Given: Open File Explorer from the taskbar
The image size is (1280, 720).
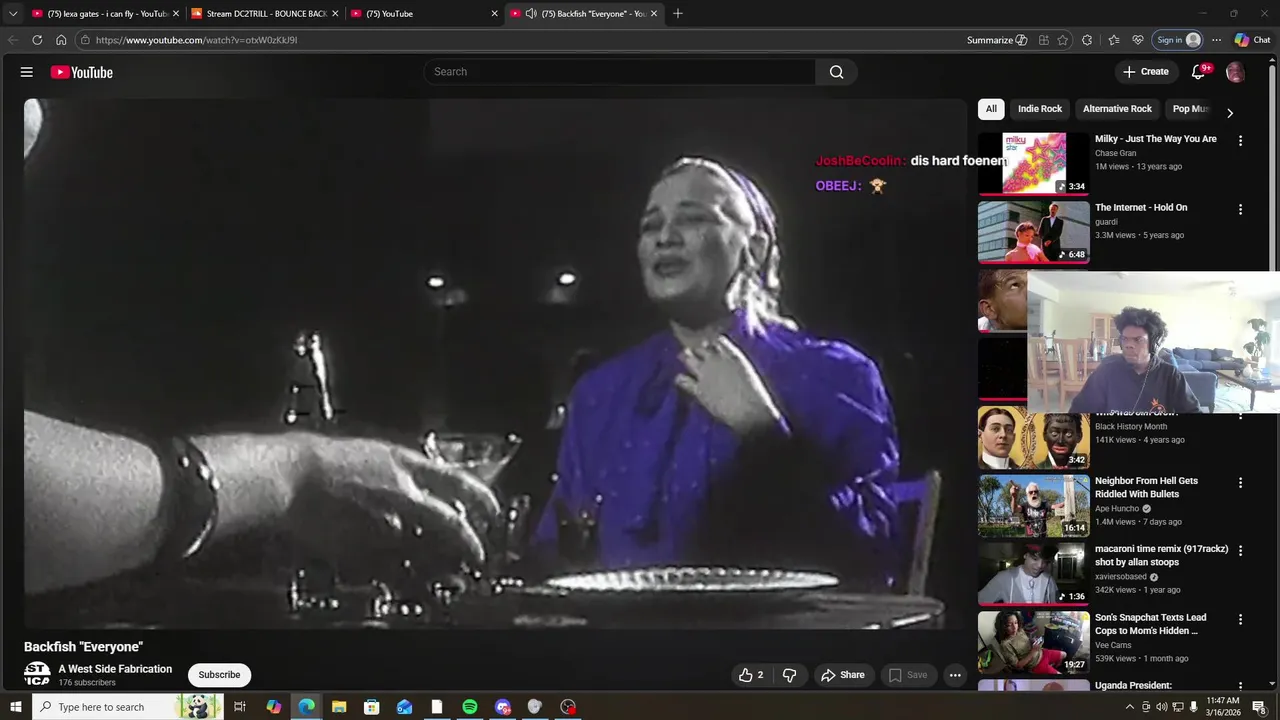Looking at the screenshot, I should [x=339, y=707].
